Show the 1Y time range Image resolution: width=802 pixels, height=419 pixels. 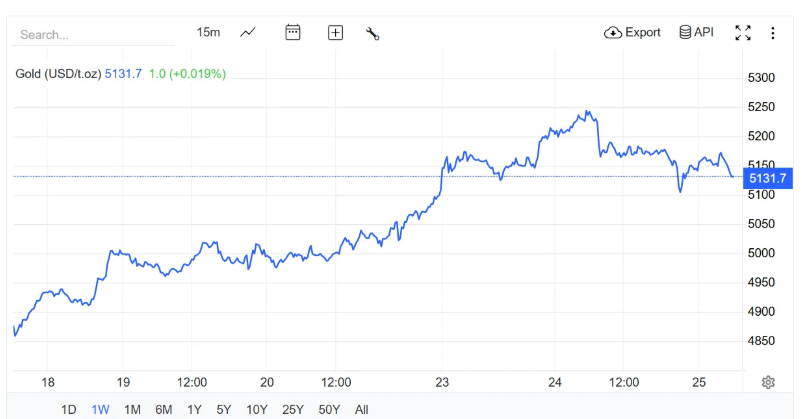(x=194, y=409)
